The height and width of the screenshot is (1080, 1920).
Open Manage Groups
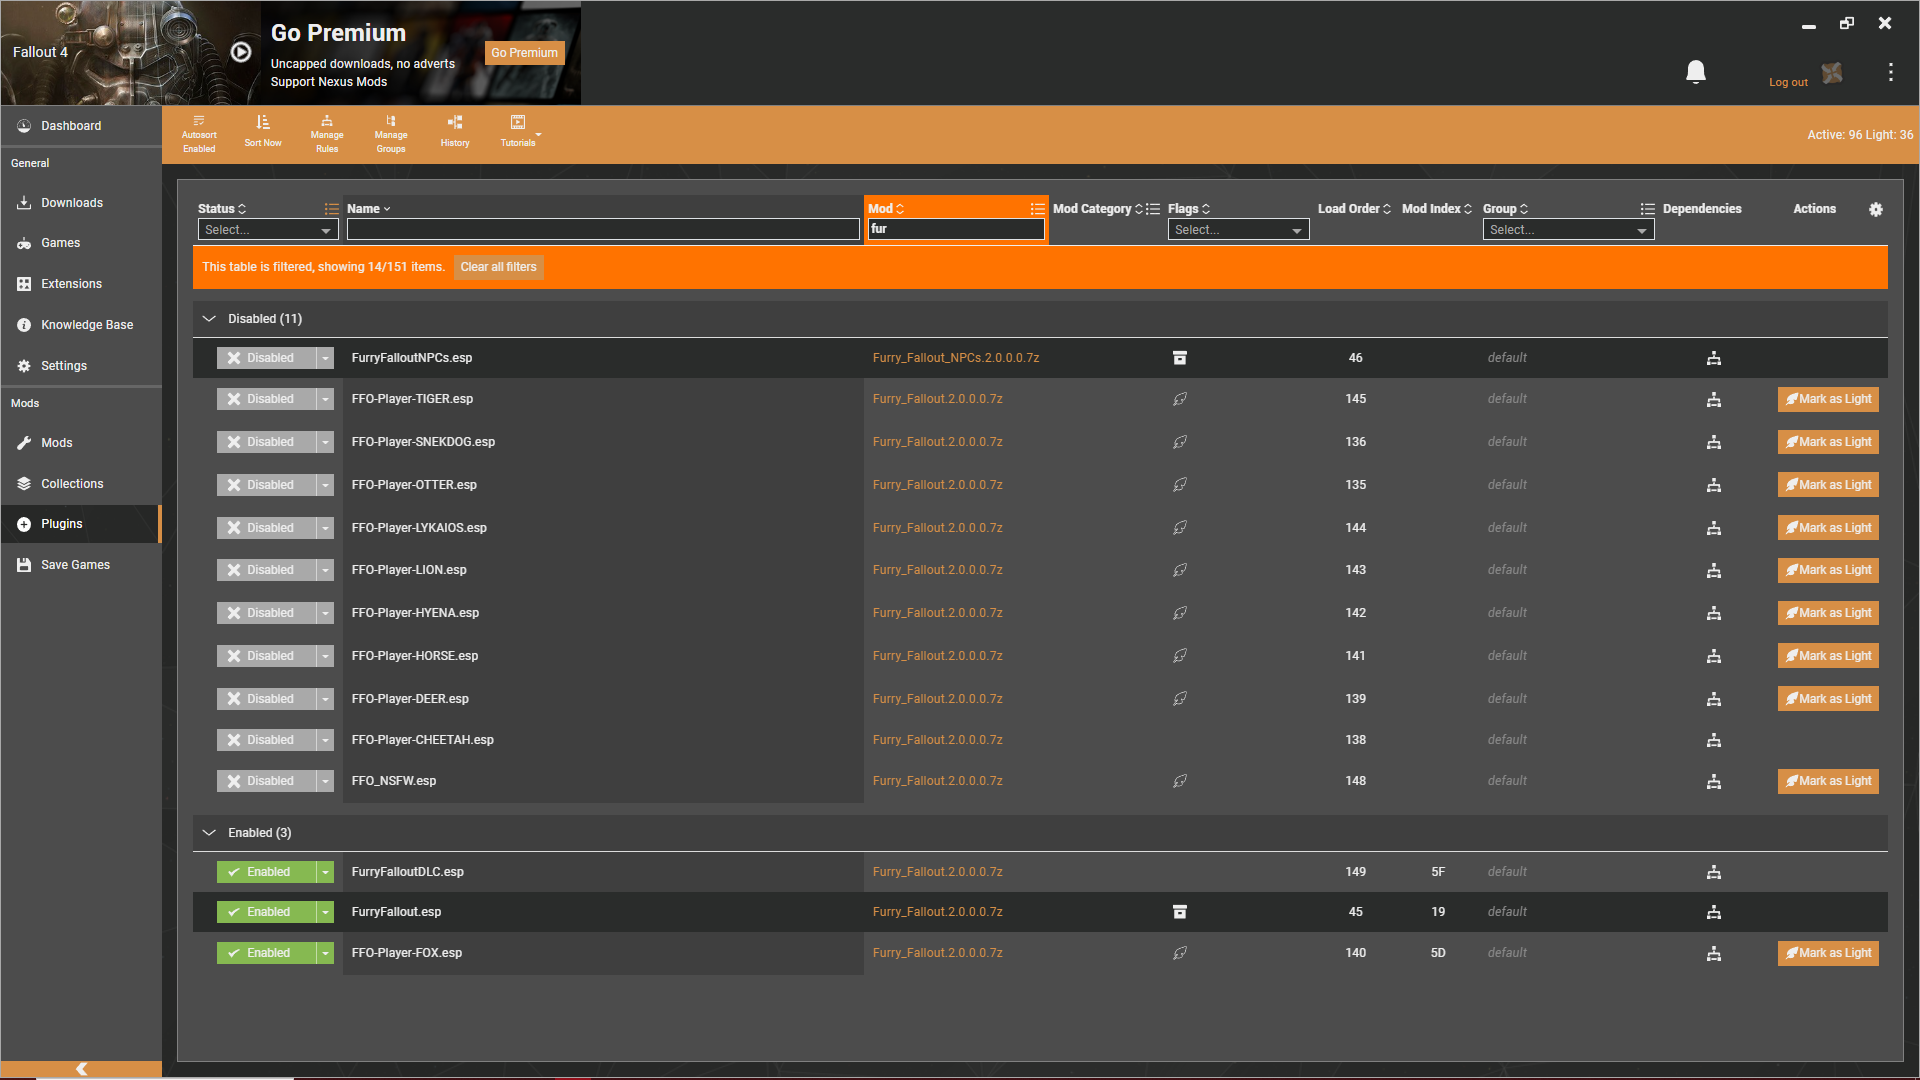point(391,134)
